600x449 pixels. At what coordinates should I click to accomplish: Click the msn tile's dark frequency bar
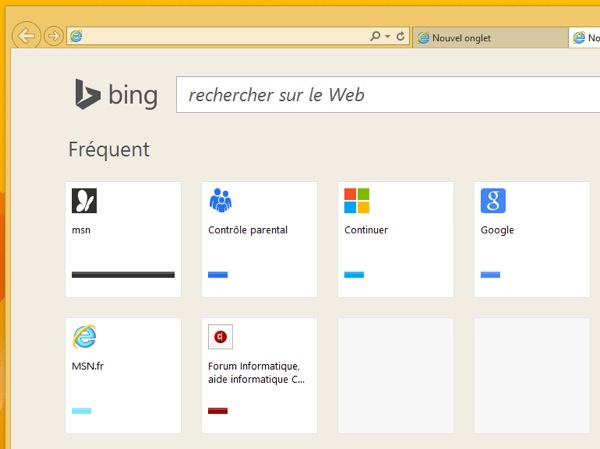coord(123,274)
